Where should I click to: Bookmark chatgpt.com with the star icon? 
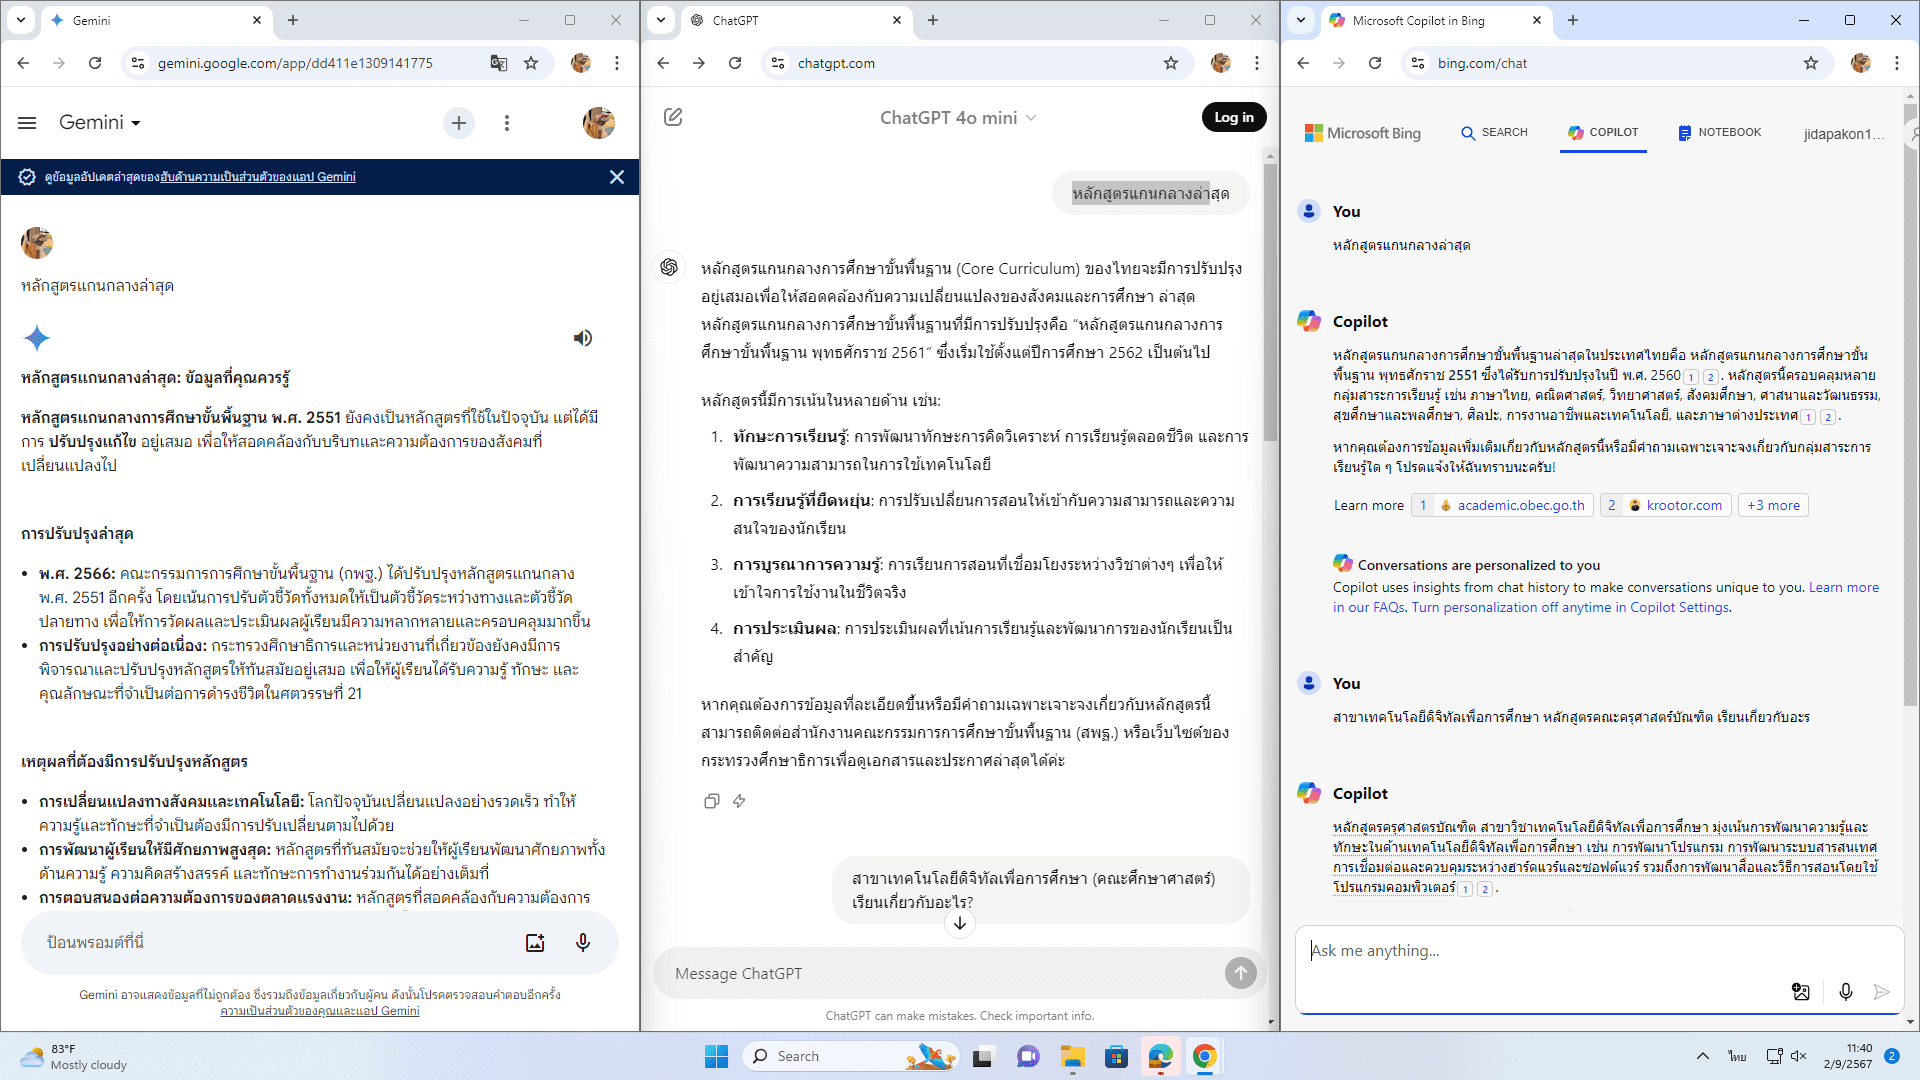tap(1171, 63)
